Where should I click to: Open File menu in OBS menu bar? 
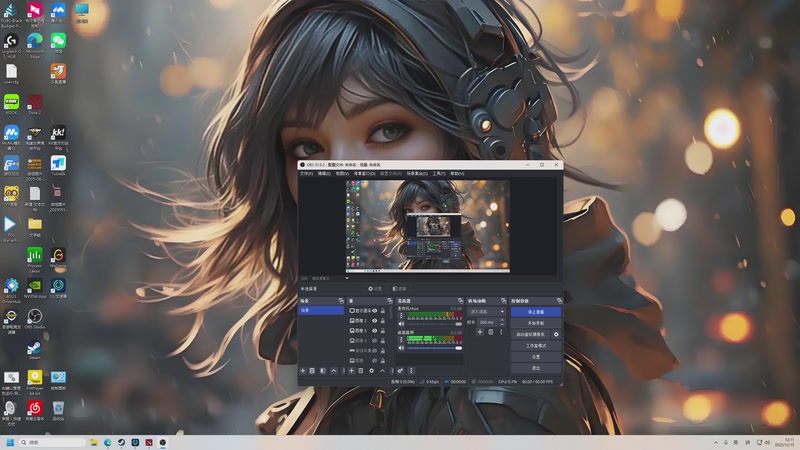[306, 173]
